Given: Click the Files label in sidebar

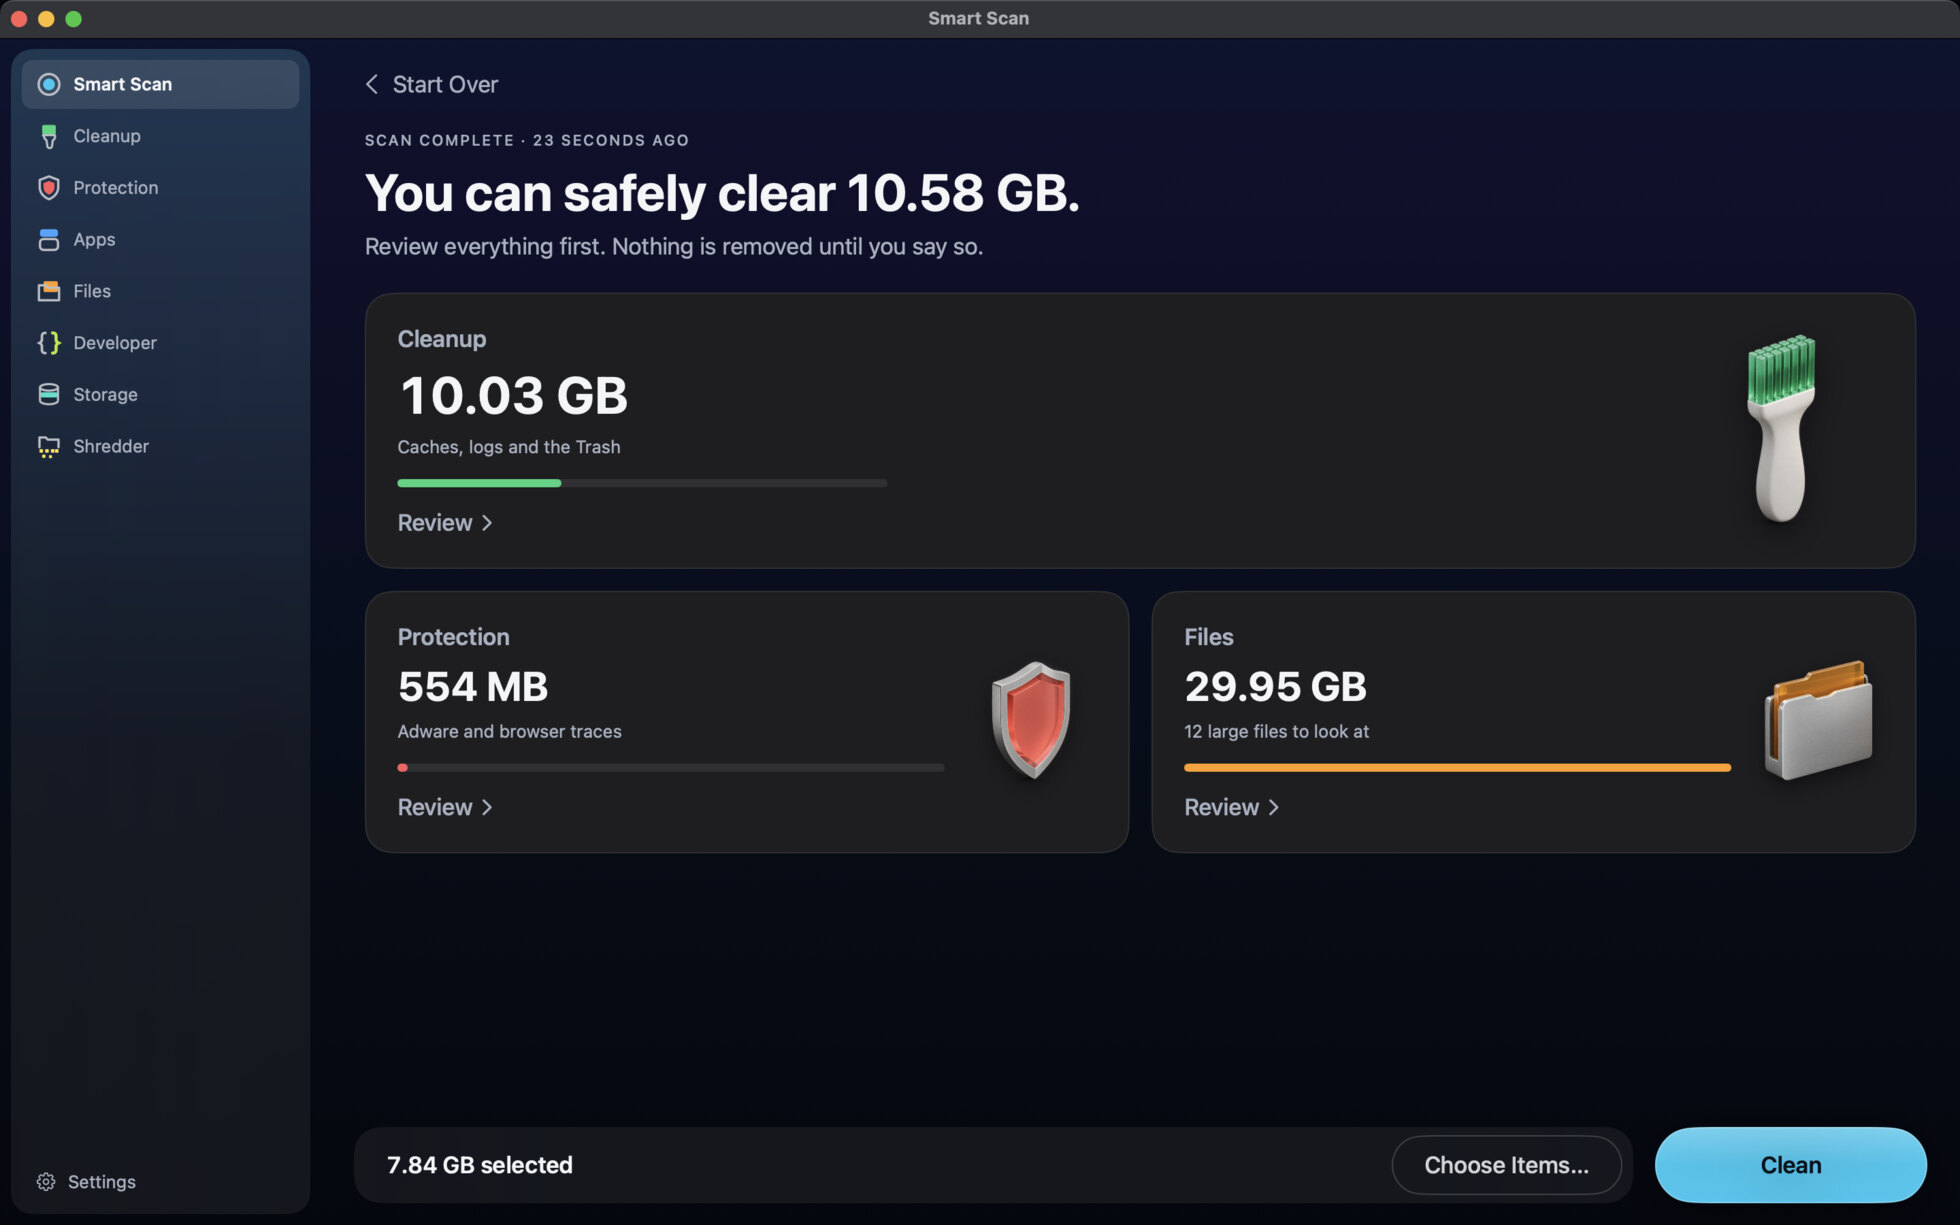Looking at the screenshot, I should click(x=92, y=291).
